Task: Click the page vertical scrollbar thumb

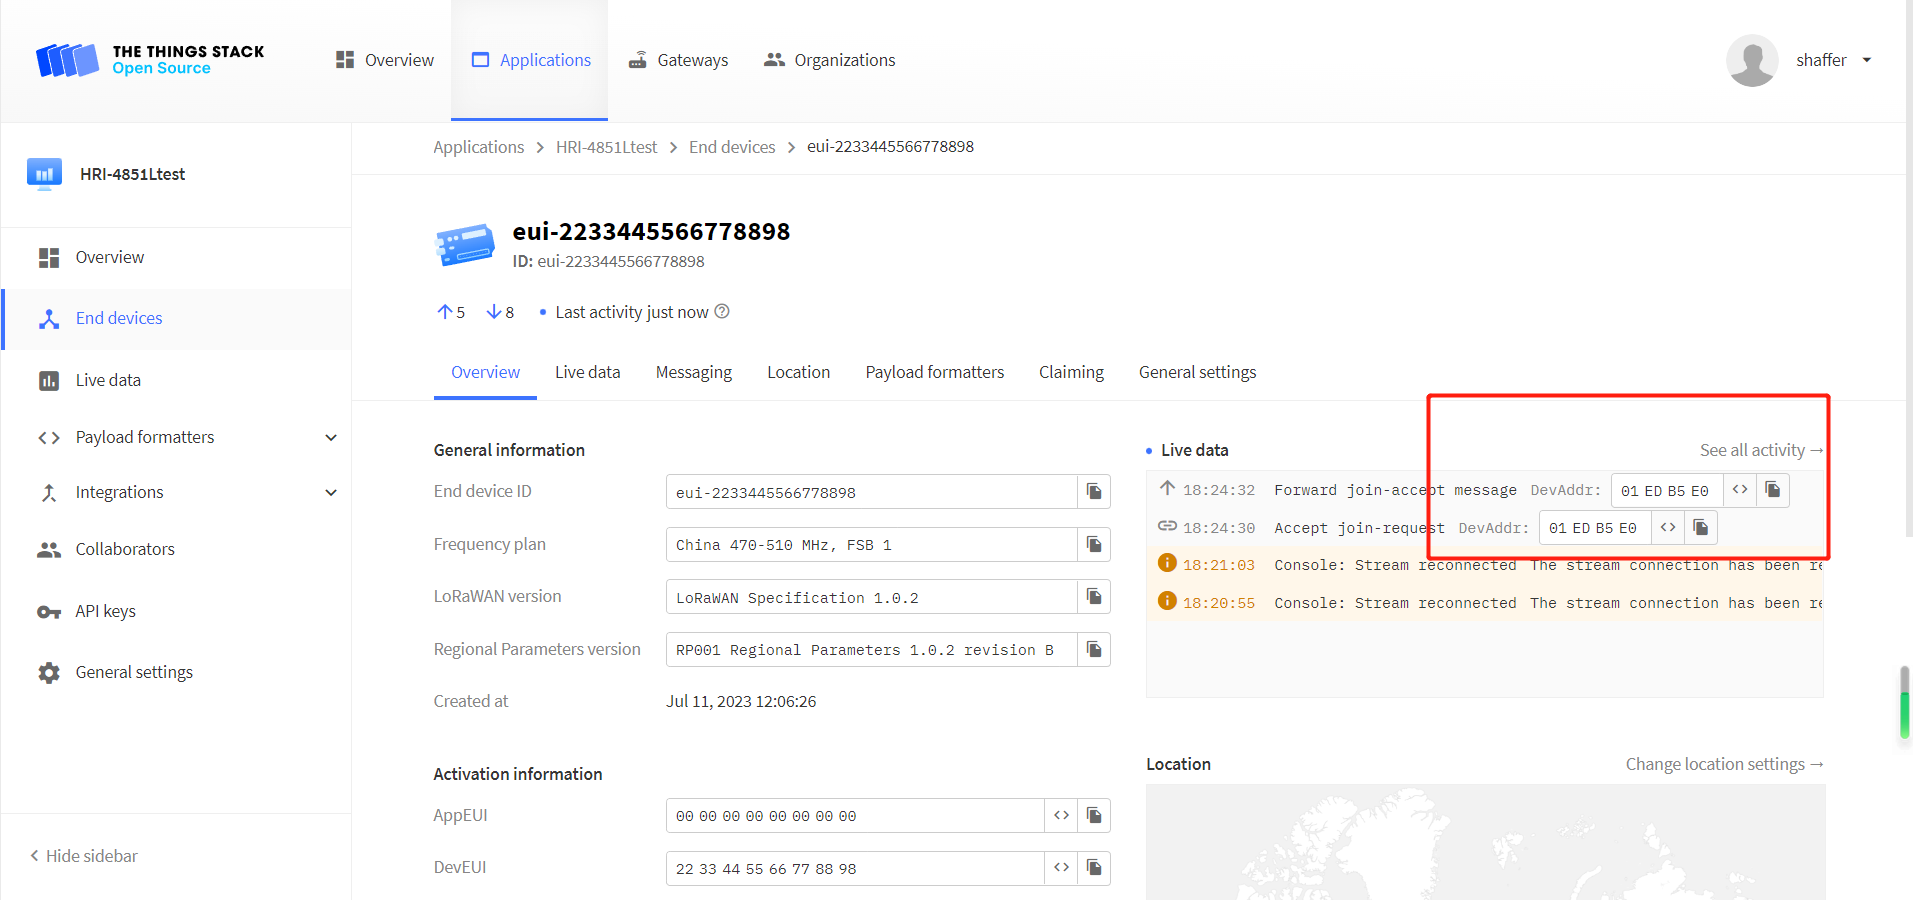Action: (x=1904, y=702)
